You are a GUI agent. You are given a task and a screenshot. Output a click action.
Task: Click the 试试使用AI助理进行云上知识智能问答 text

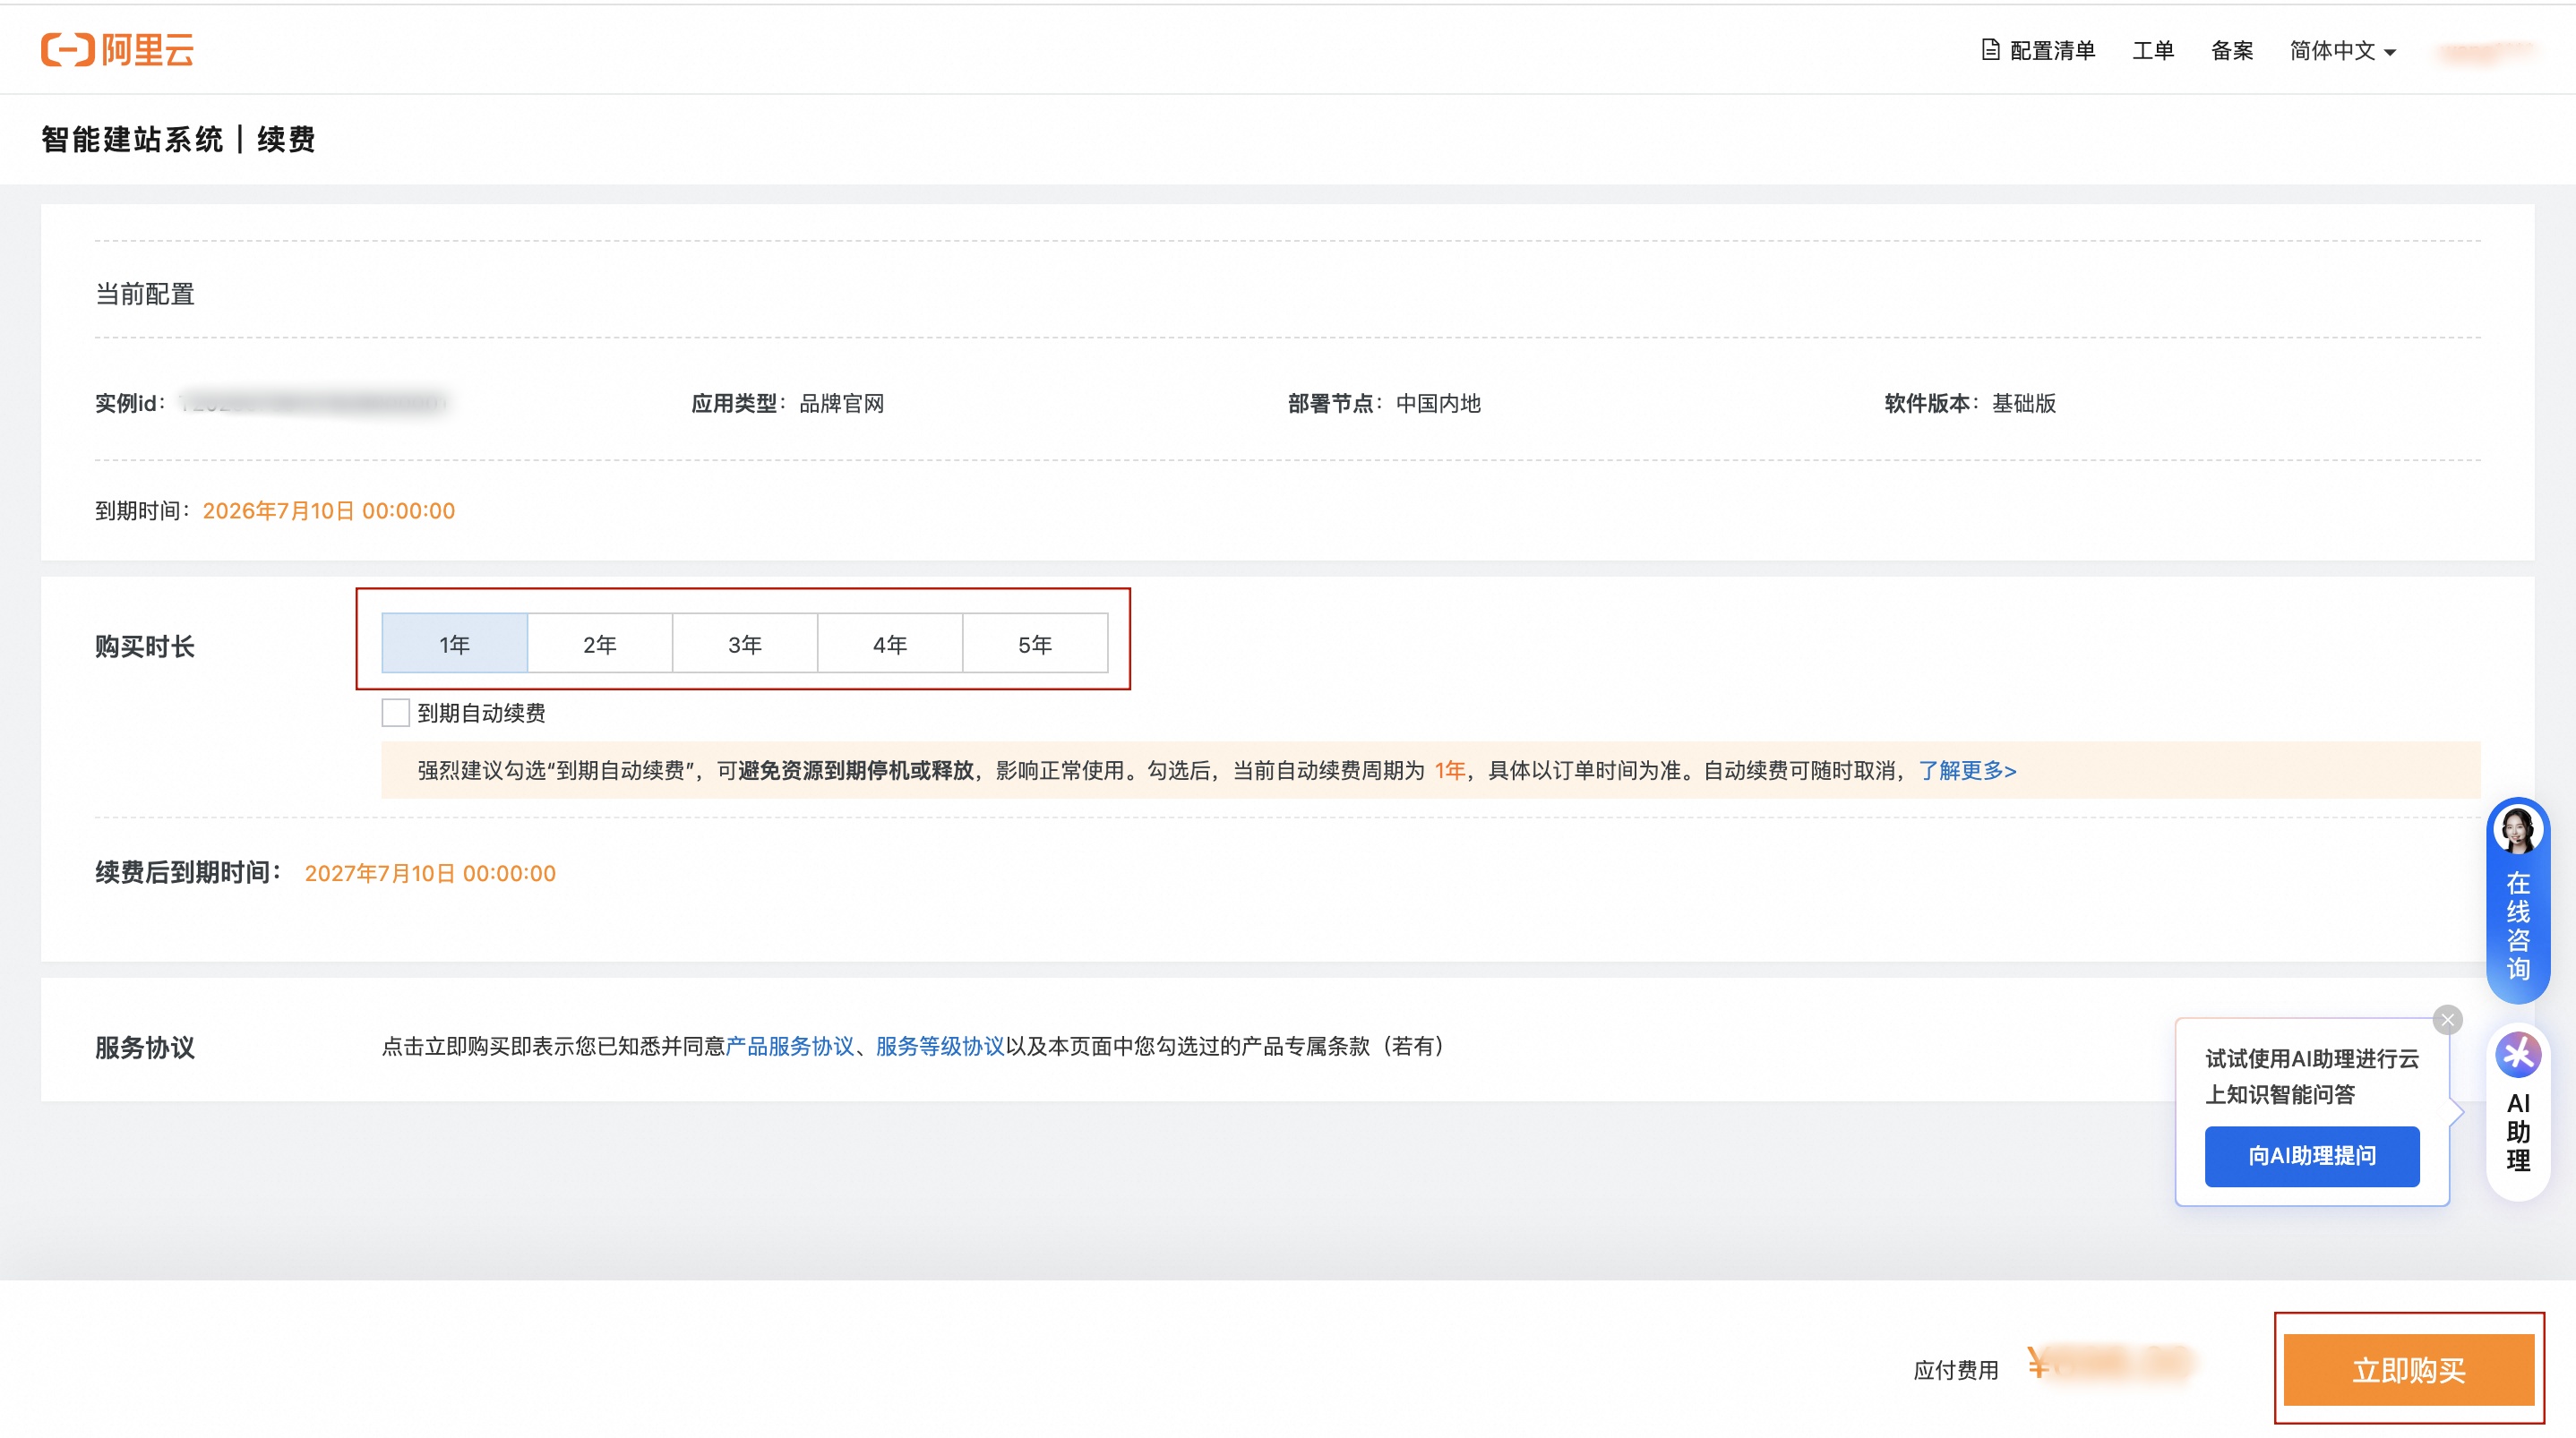(x=2312, y=1076)
